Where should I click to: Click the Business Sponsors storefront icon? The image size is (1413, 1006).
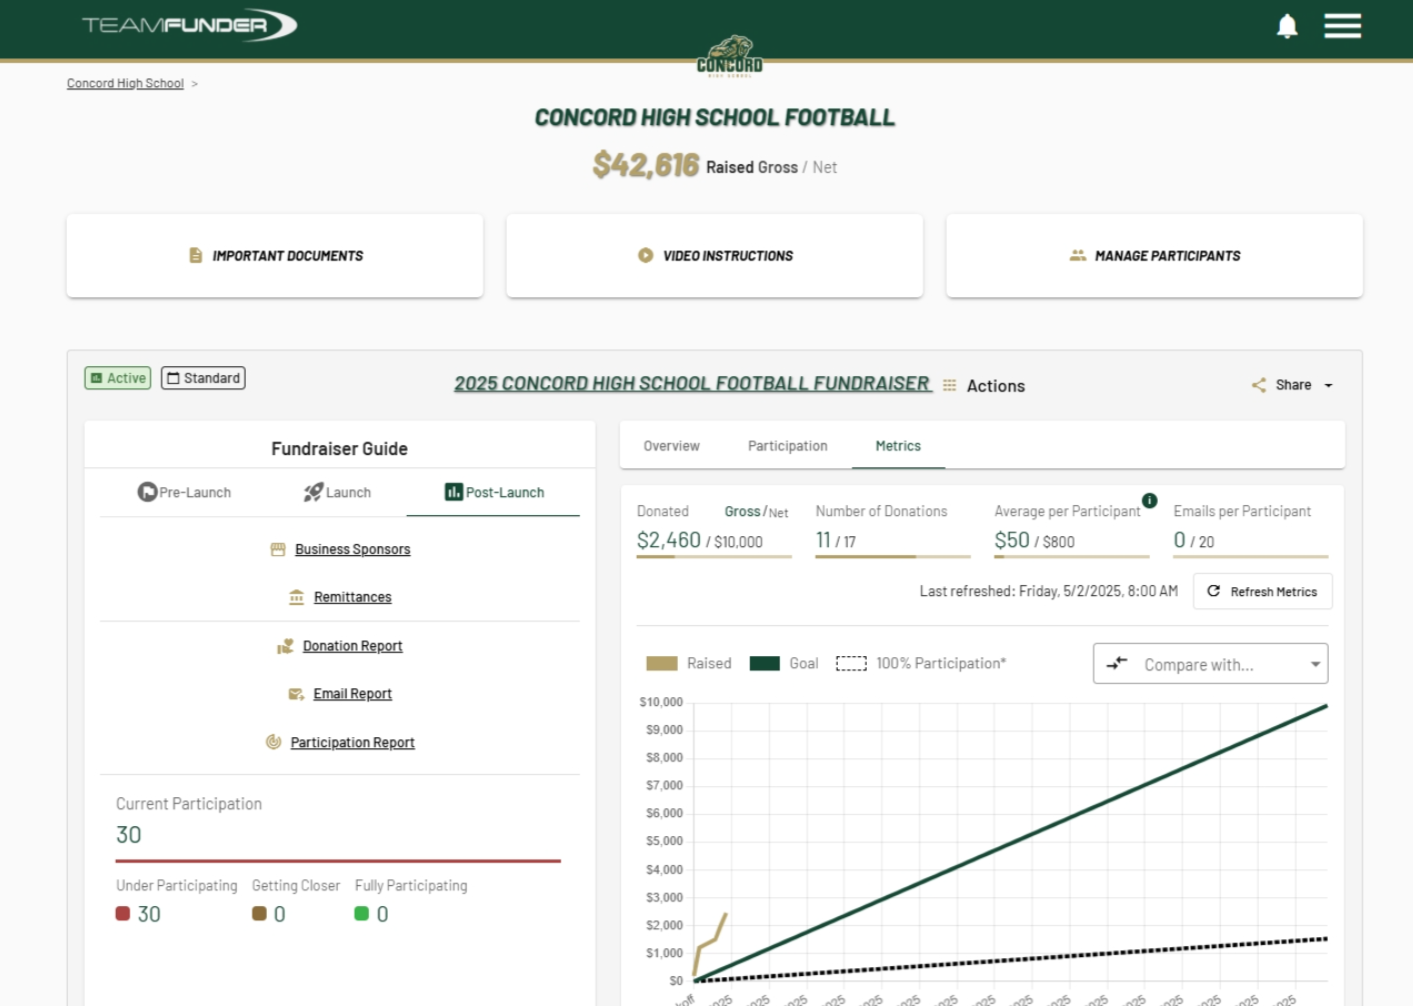(x=278, y=549)
